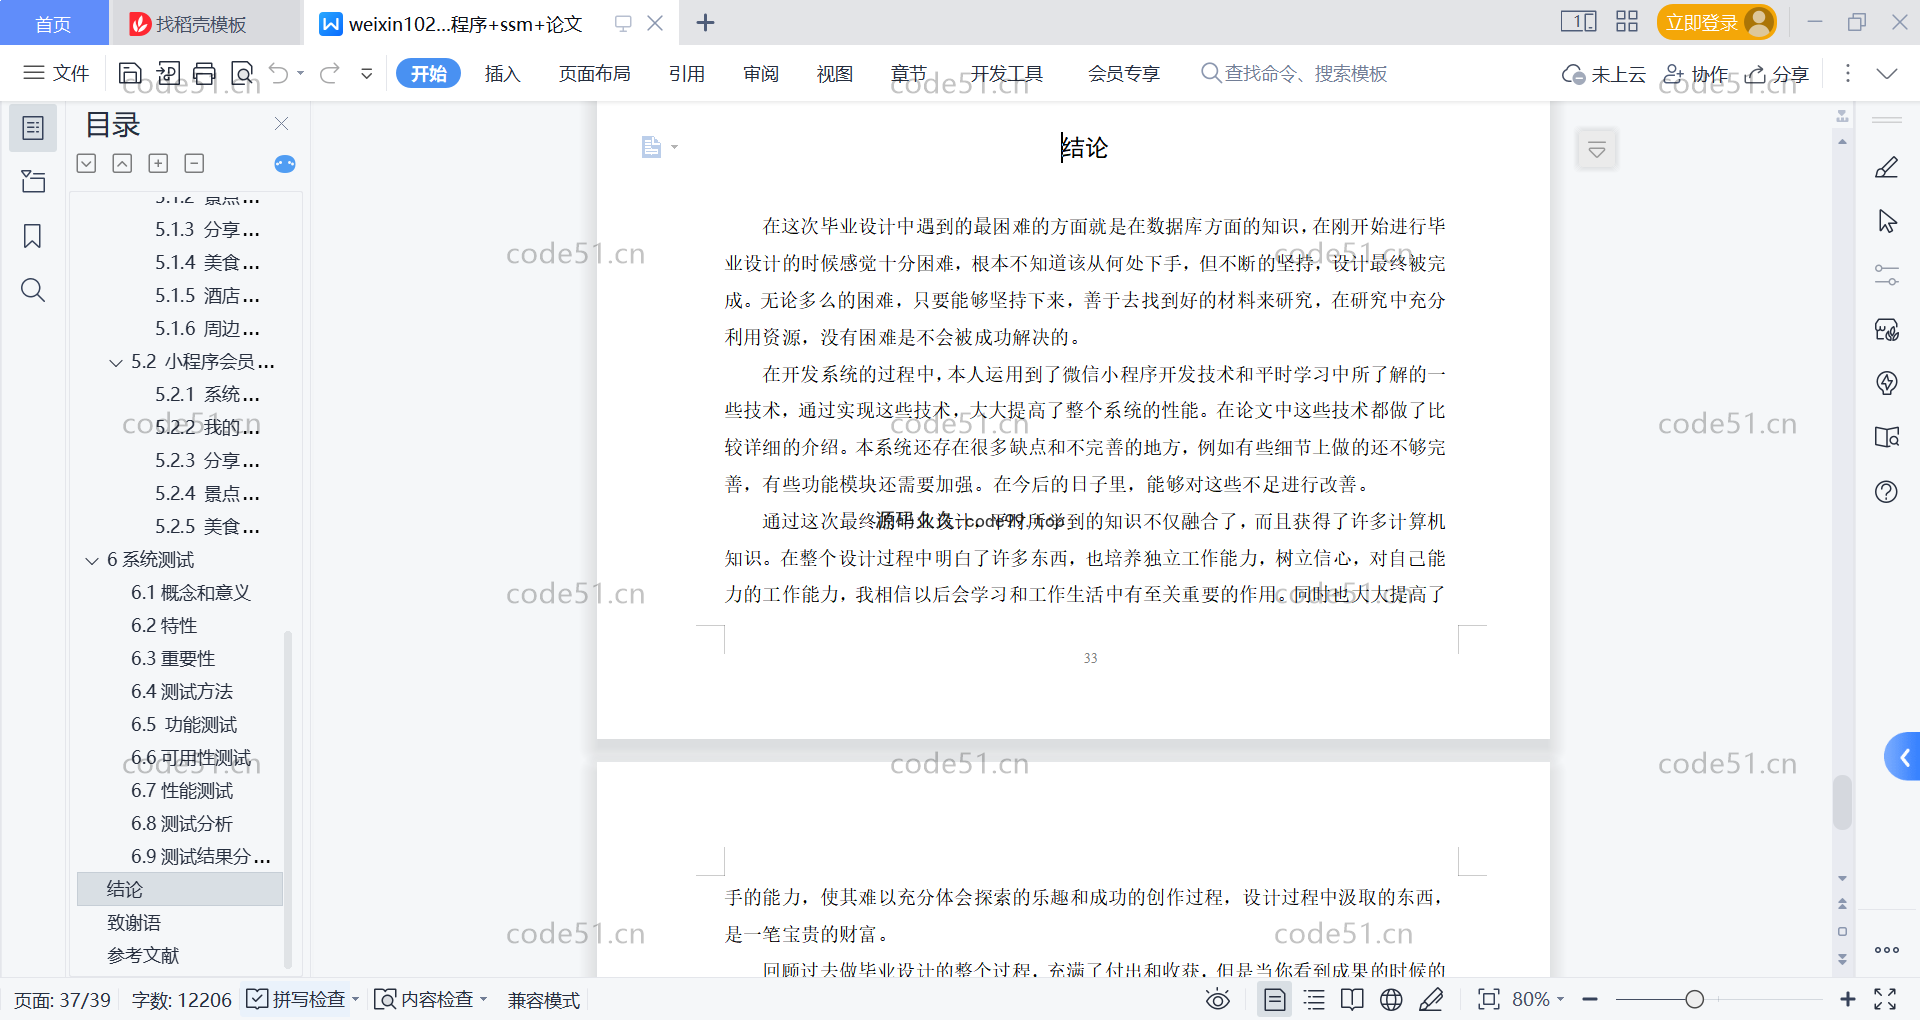Click the Print icon in toolbar

pyautogui.click(x=205, y=73)
